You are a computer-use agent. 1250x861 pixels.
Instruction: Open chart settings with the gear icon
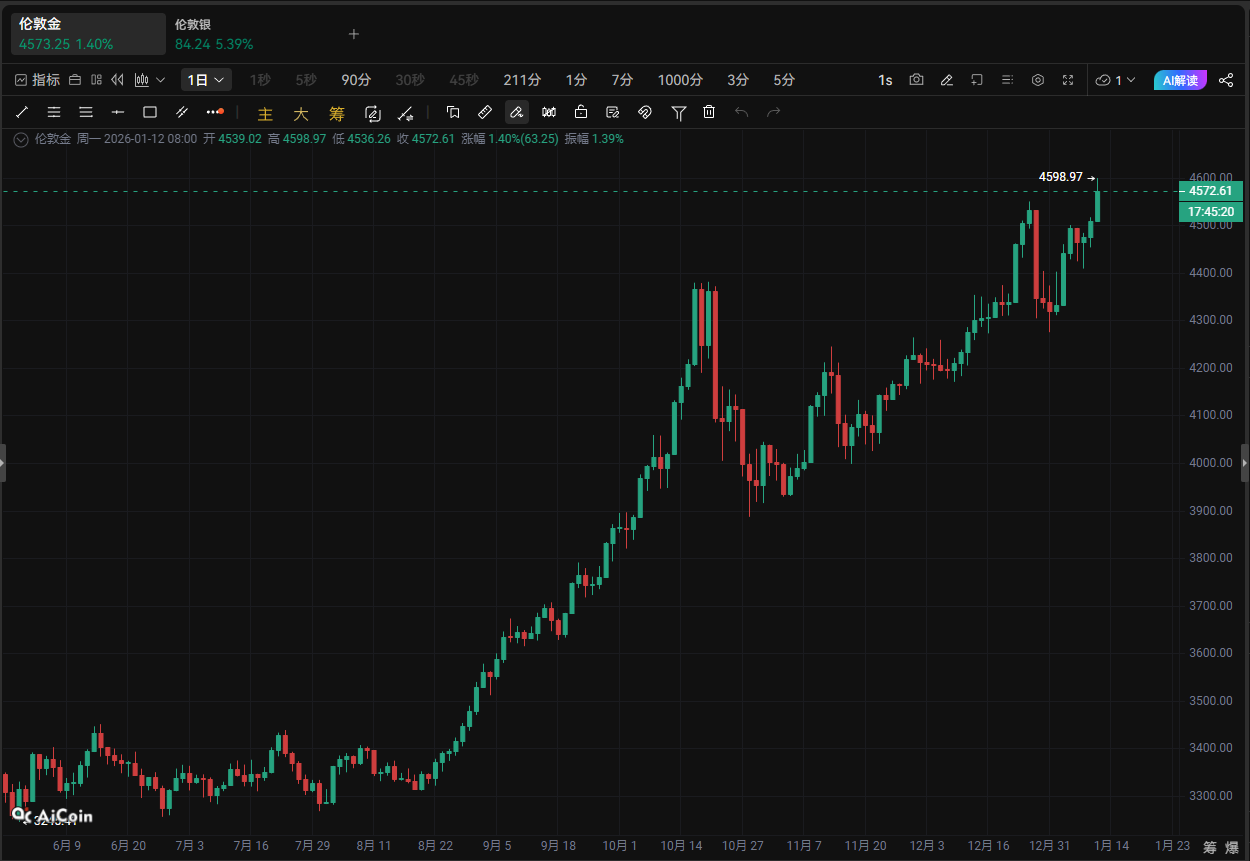coord(1038,80)
